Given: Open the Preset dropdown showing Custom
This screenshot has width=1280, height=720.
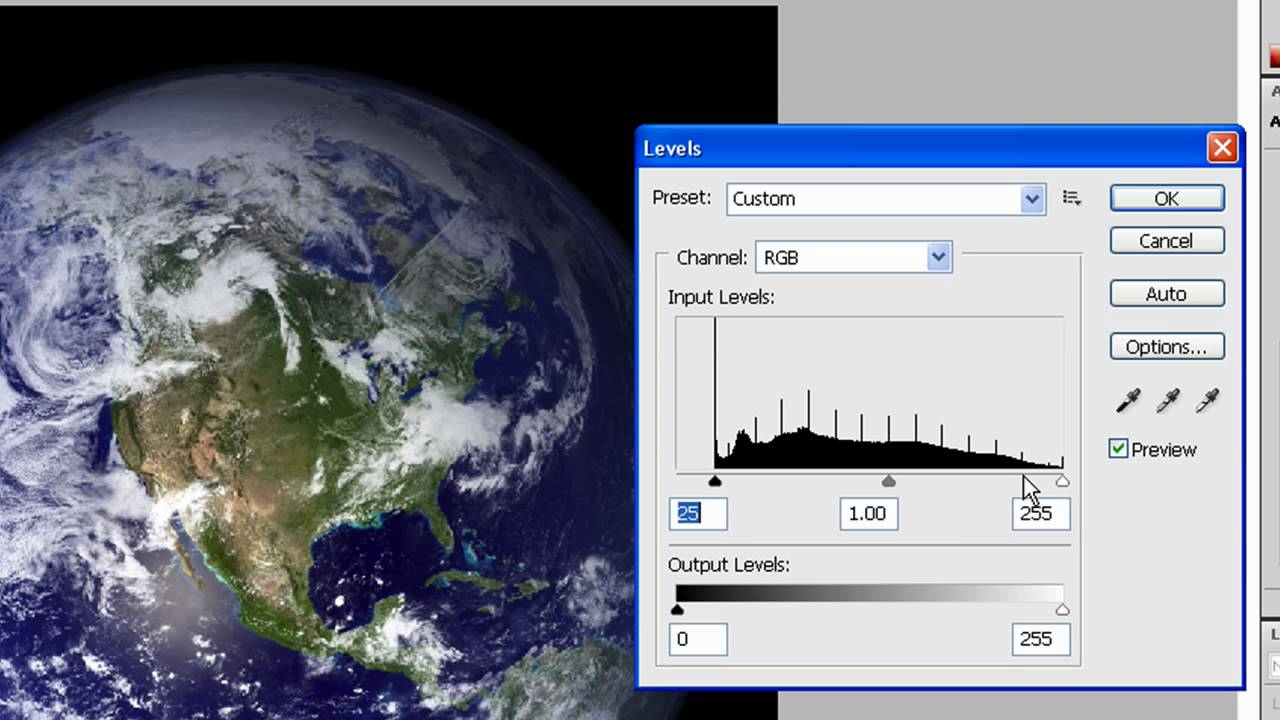Looking at the screenshot, I should (886, 199).
